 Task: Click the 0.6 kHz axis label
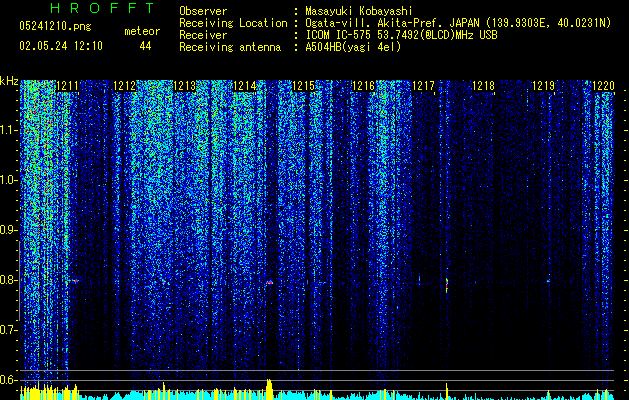click(9, 380)
